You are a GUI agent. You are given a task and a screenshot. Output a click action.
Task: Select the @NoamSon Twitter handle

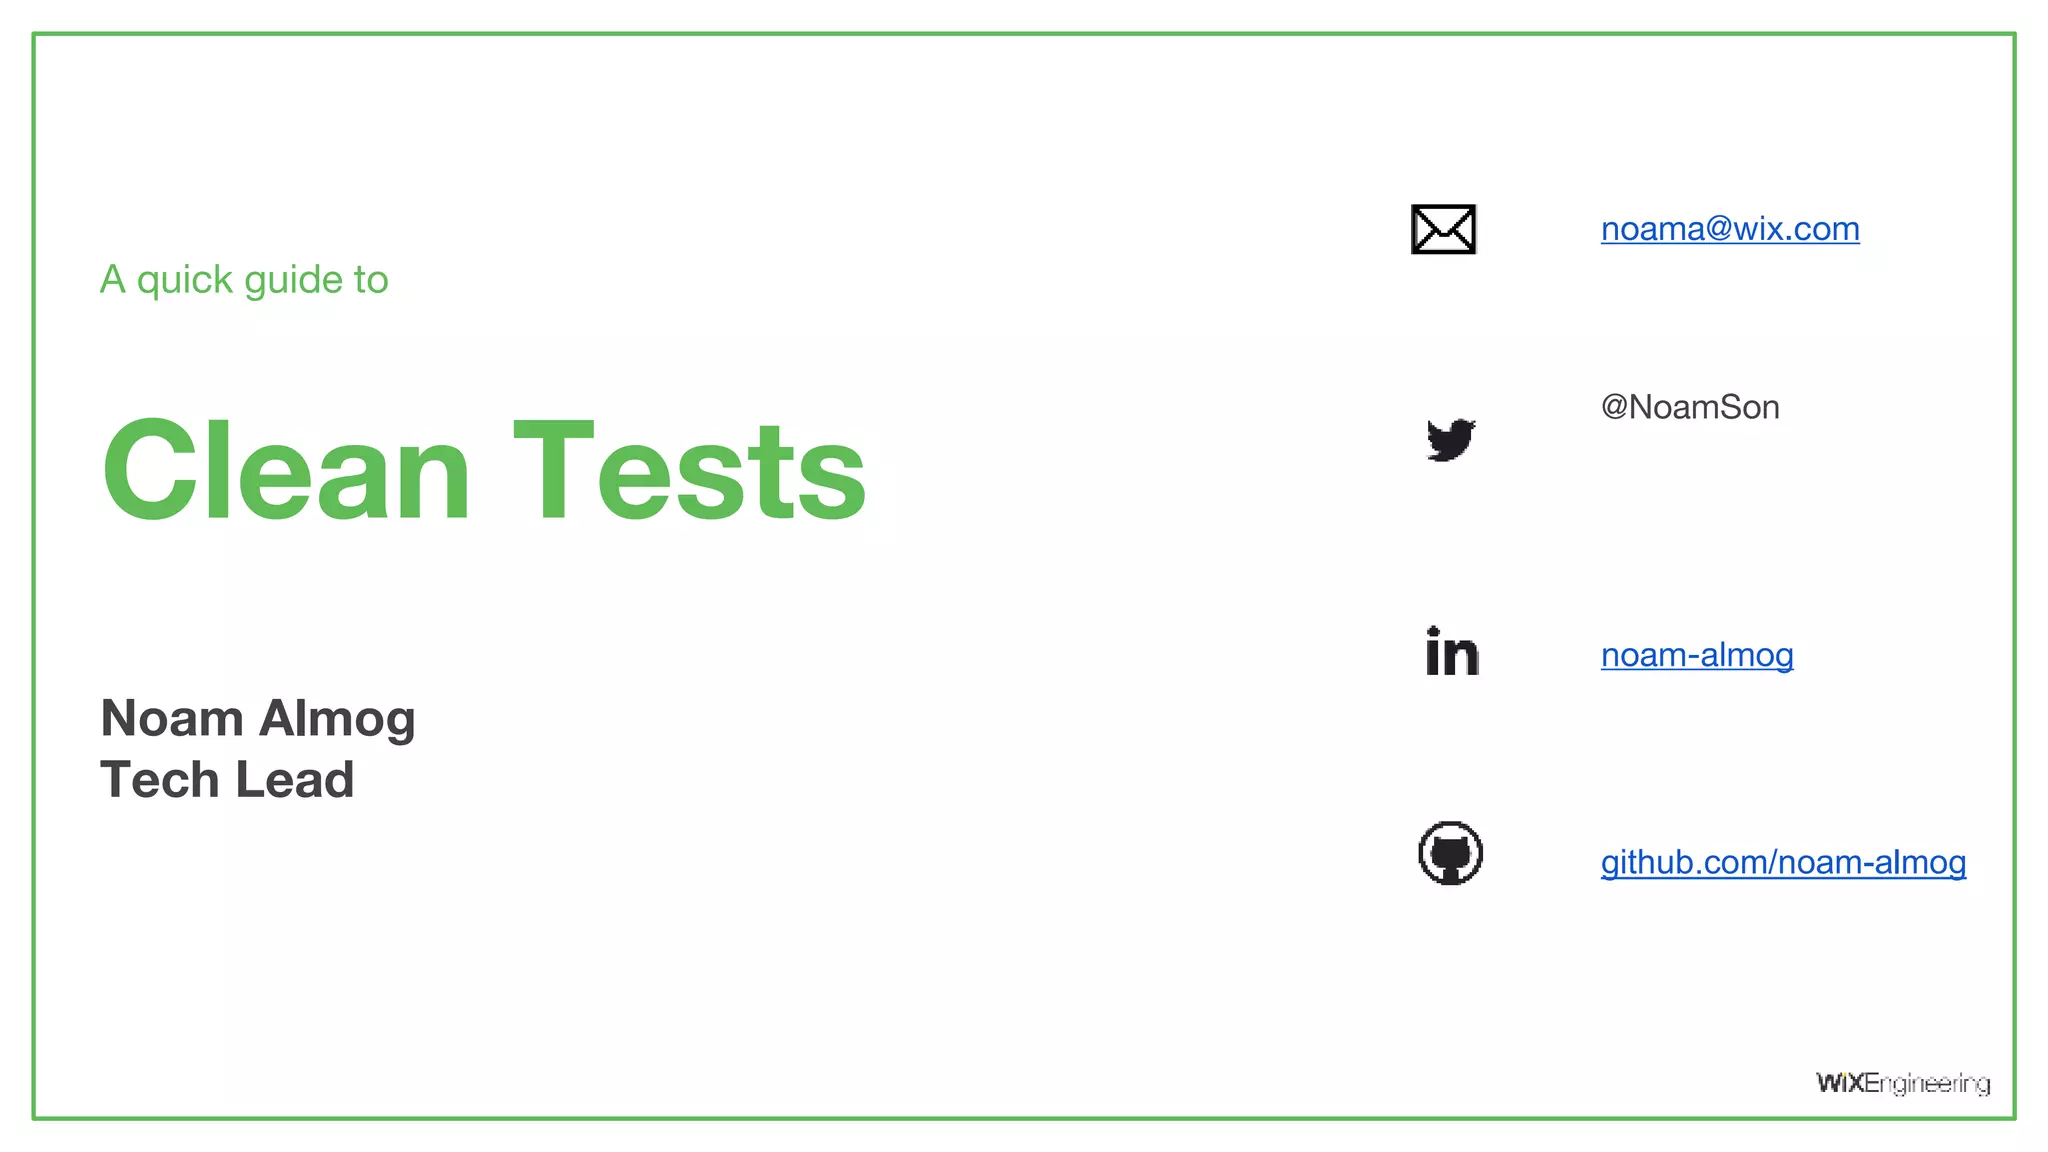(x=1690, y=407)
